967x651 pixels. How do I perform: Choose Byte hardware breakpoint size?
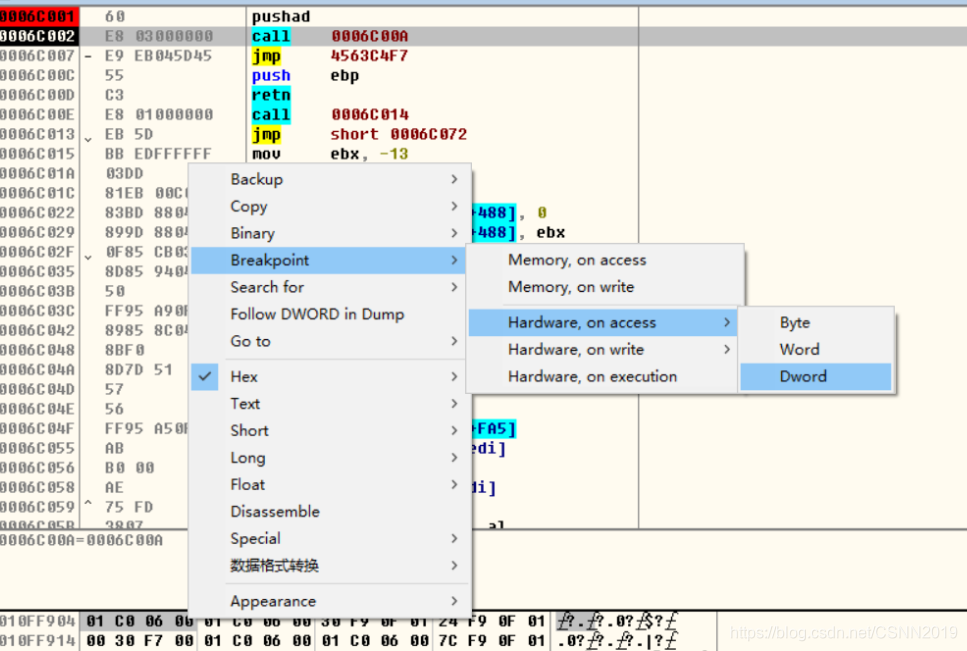tap(816, 323)
